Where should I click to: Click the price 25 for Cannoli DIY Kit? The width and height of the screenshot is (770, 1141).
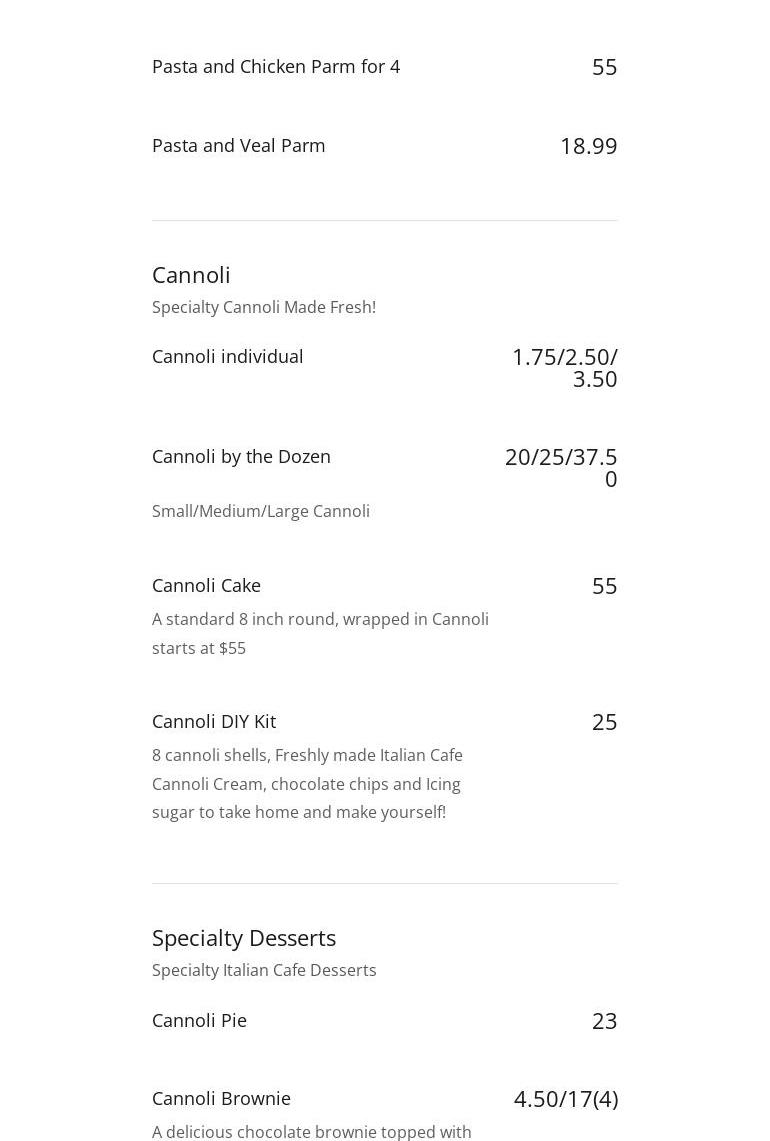pyautogui.click(x=604, y=722)
